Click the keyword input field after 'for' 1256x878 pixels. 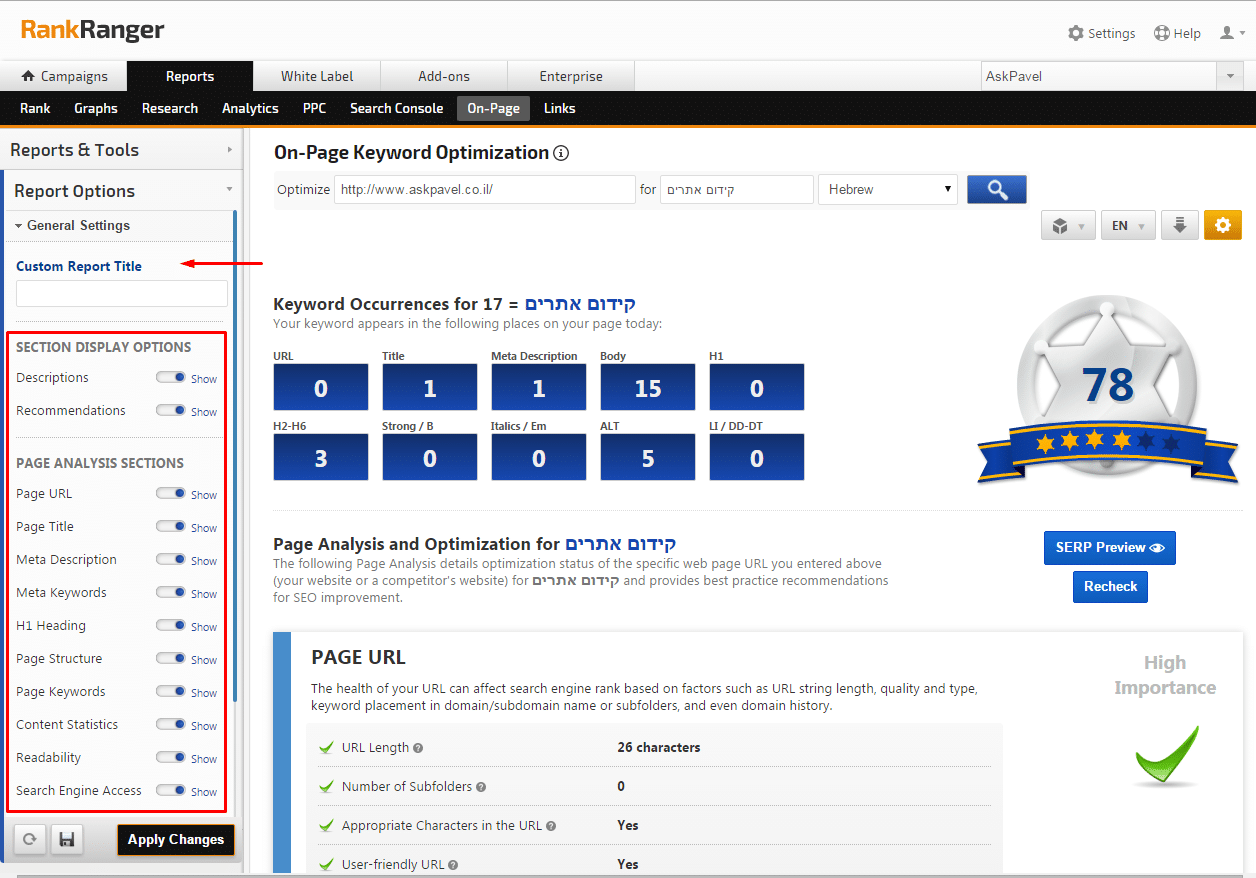pyautogui.click(x=737, y=189)
